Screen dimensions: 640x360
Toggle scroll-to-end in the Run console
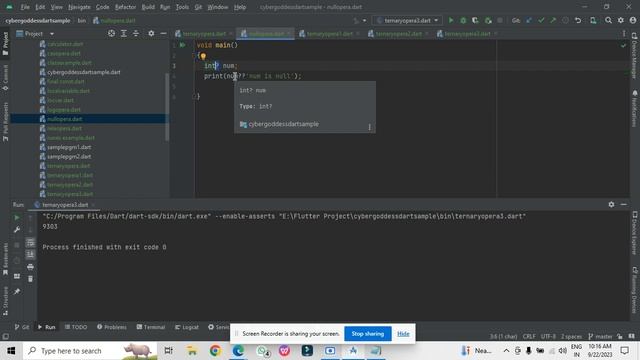(30, 255)
